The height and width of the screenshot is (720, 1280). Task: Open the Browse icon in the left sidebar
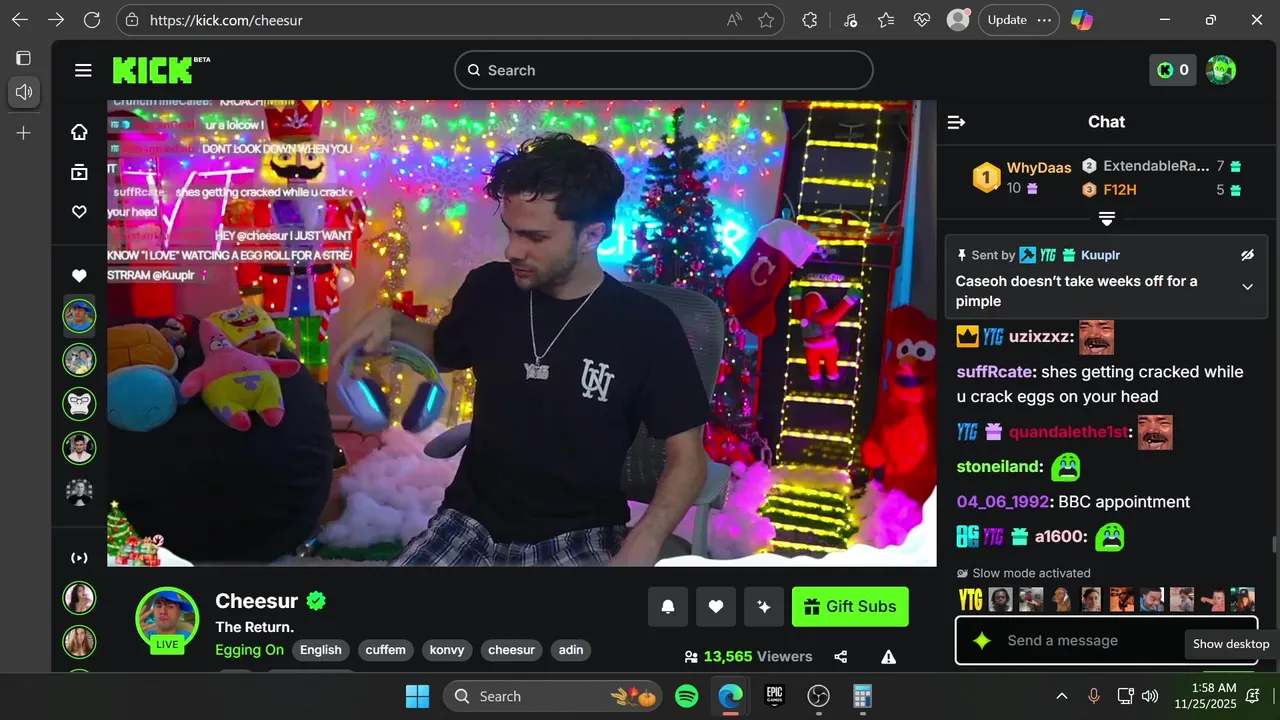pyautogui.click(x=79, y=172)
